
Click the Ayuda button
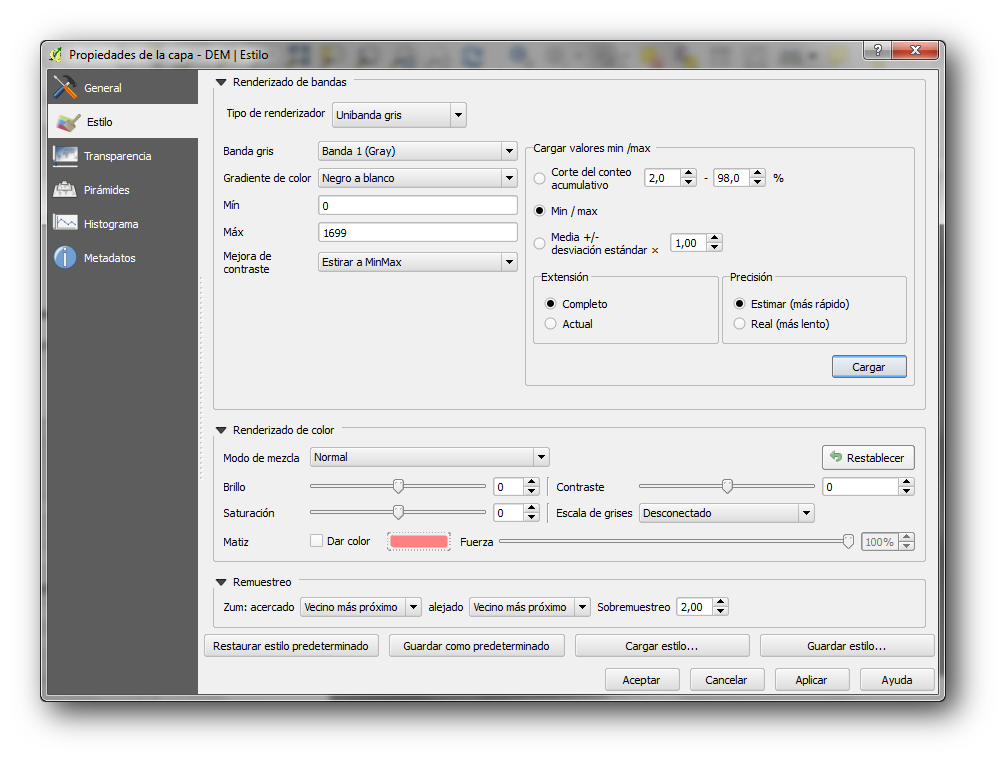tap(897, 680)
